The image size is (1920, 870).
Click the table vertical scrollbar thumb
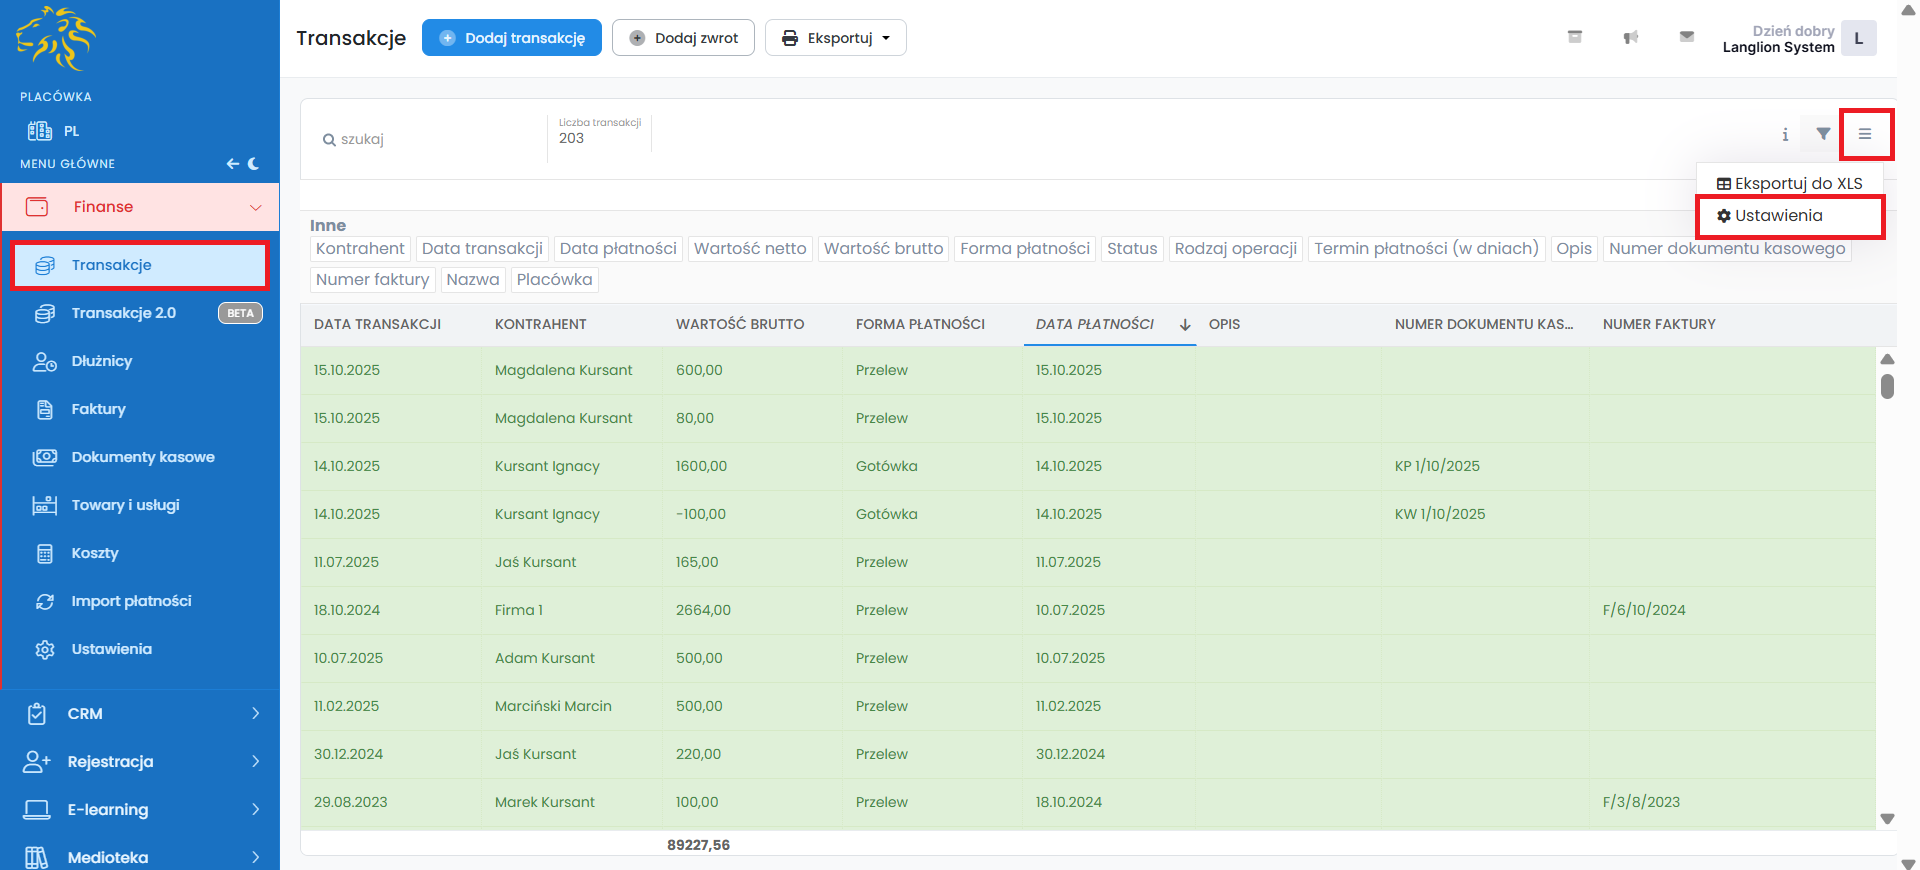coord(1887,386)
